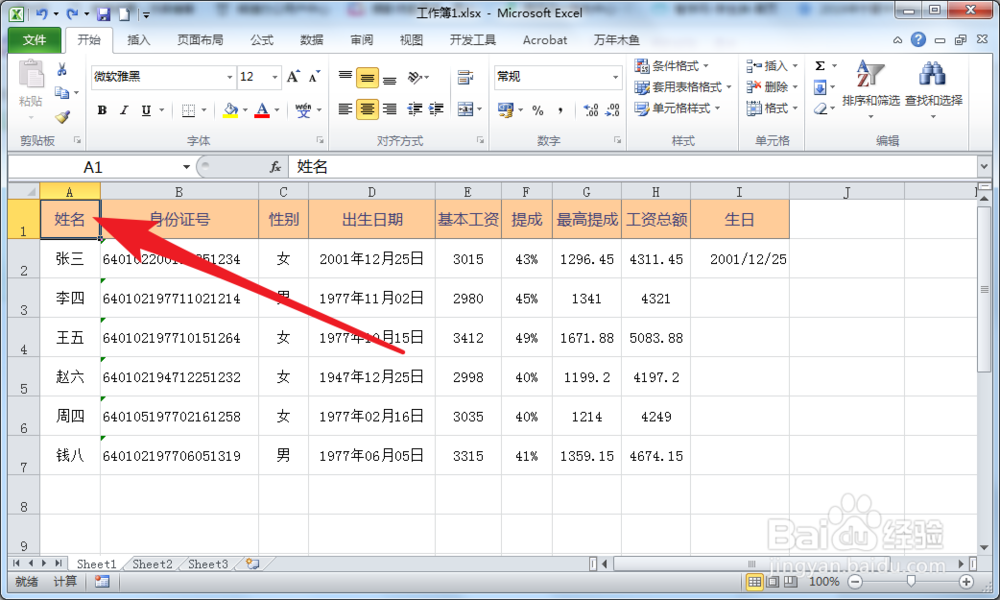The height and width of the screenshot is (600, 1000).
Task: Toggle top vertical alignment
Action: point(345,77)
